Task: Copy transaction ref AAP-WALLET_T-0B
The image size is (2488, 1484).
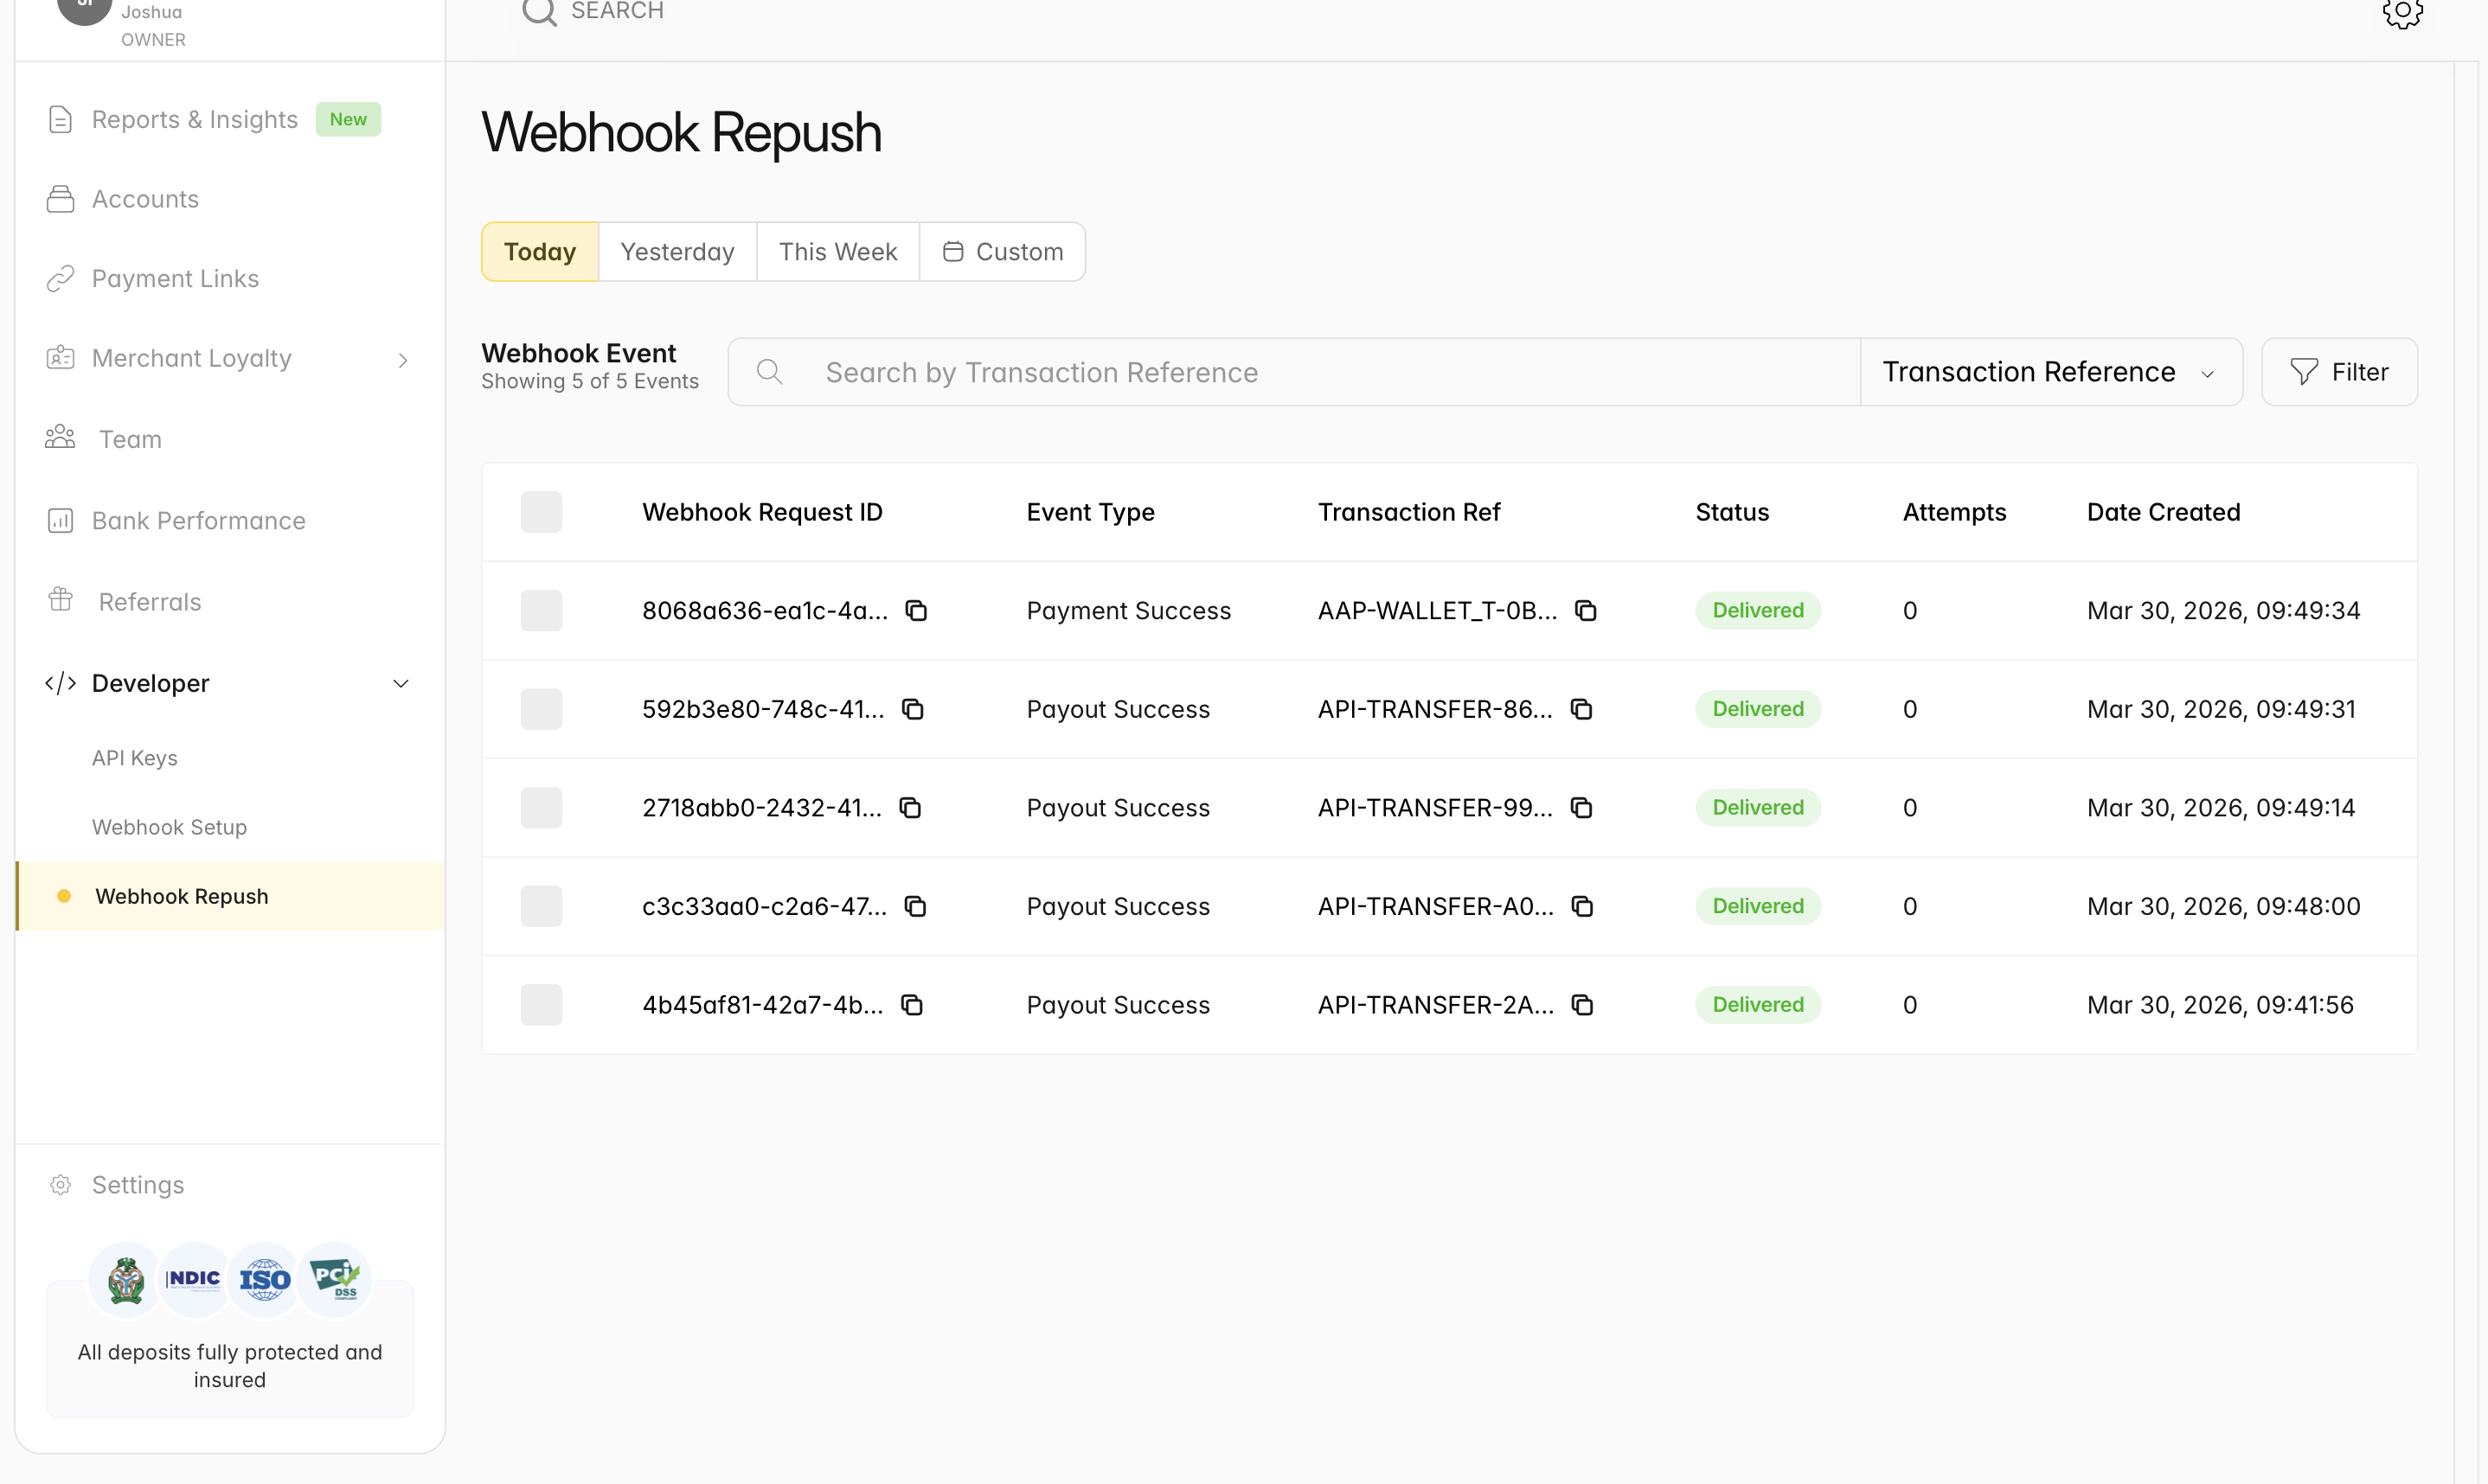Action: tap(1586, 610)
